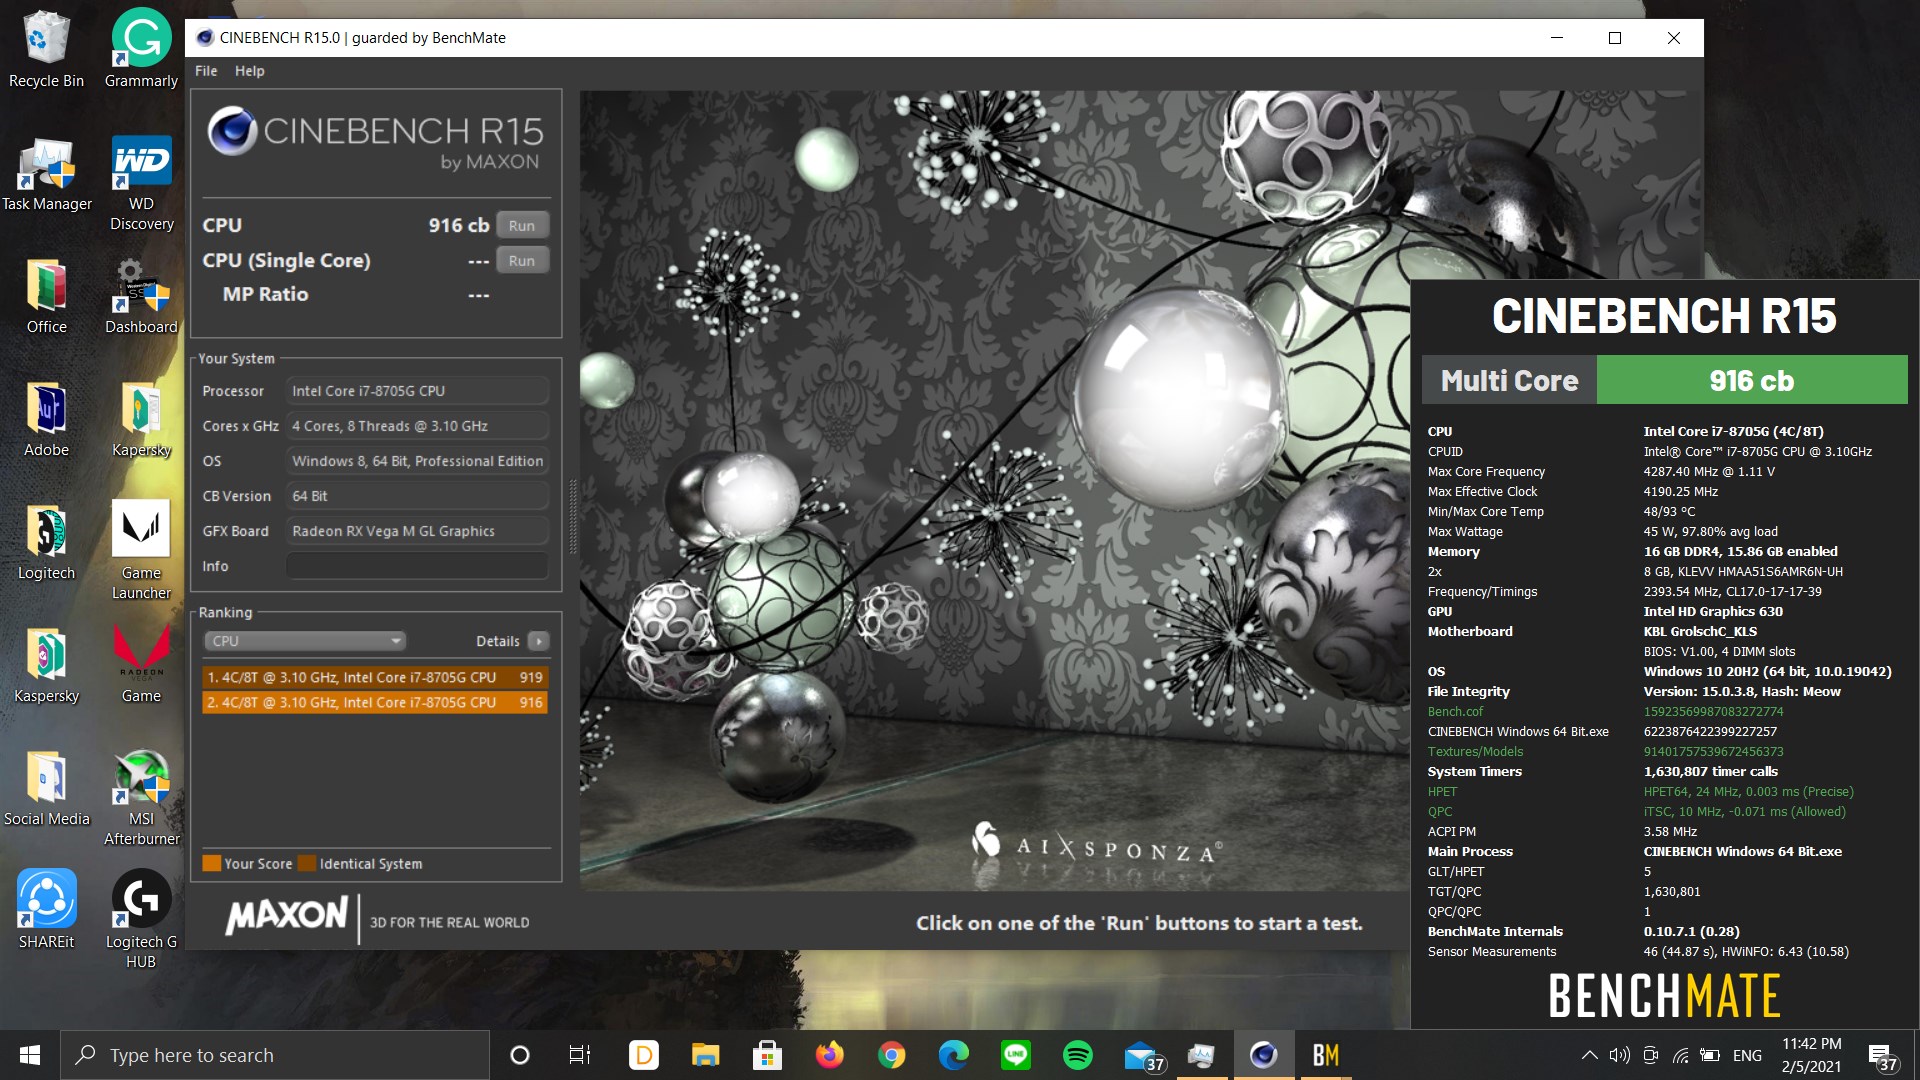The height and width of the screenshot is (1080, 1920).
Task: Open File Explorer from the taskbar
Action: 705,1055
